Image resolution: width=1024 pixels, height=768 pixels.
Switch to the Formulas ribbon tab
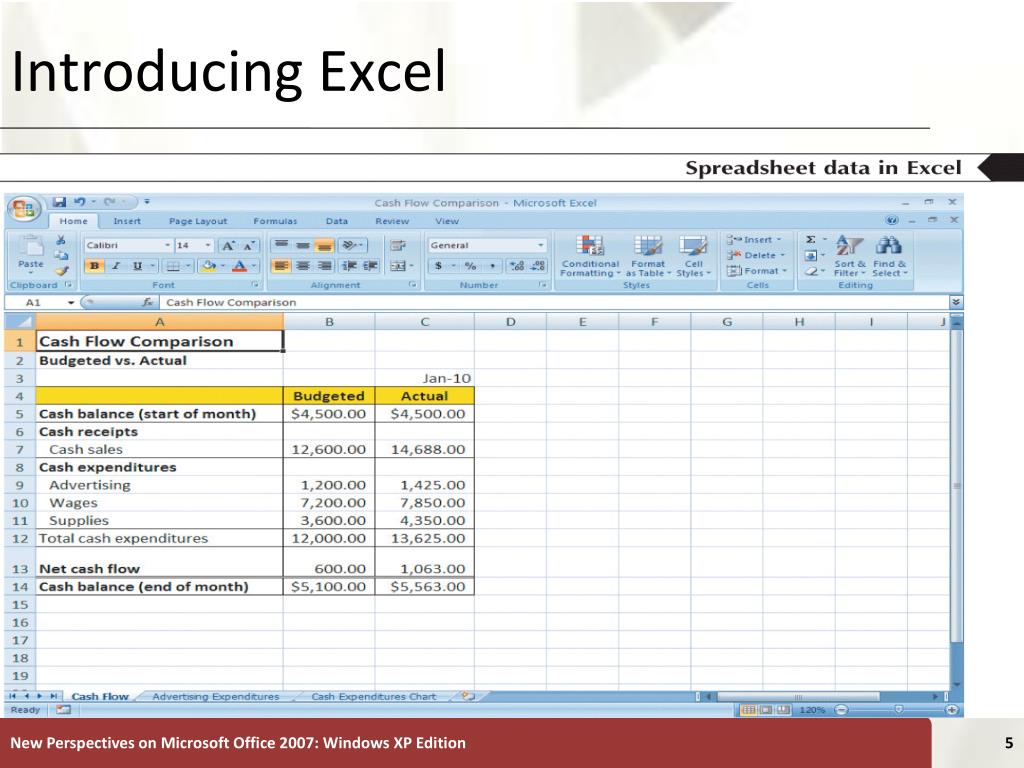tap(275, 221)
